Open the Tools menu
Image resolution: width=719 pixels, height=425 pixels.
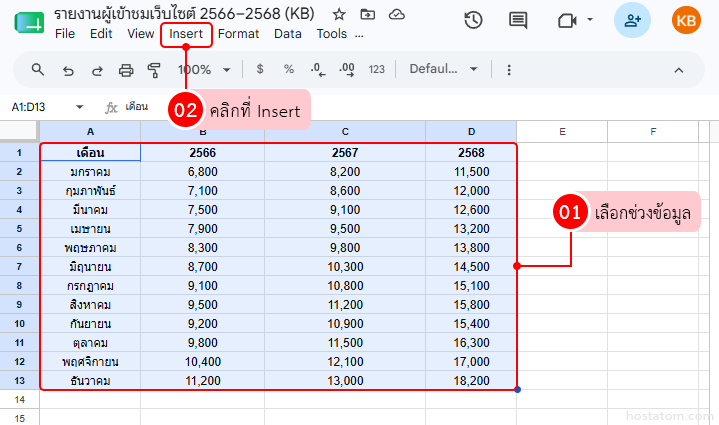click(332, 34)
